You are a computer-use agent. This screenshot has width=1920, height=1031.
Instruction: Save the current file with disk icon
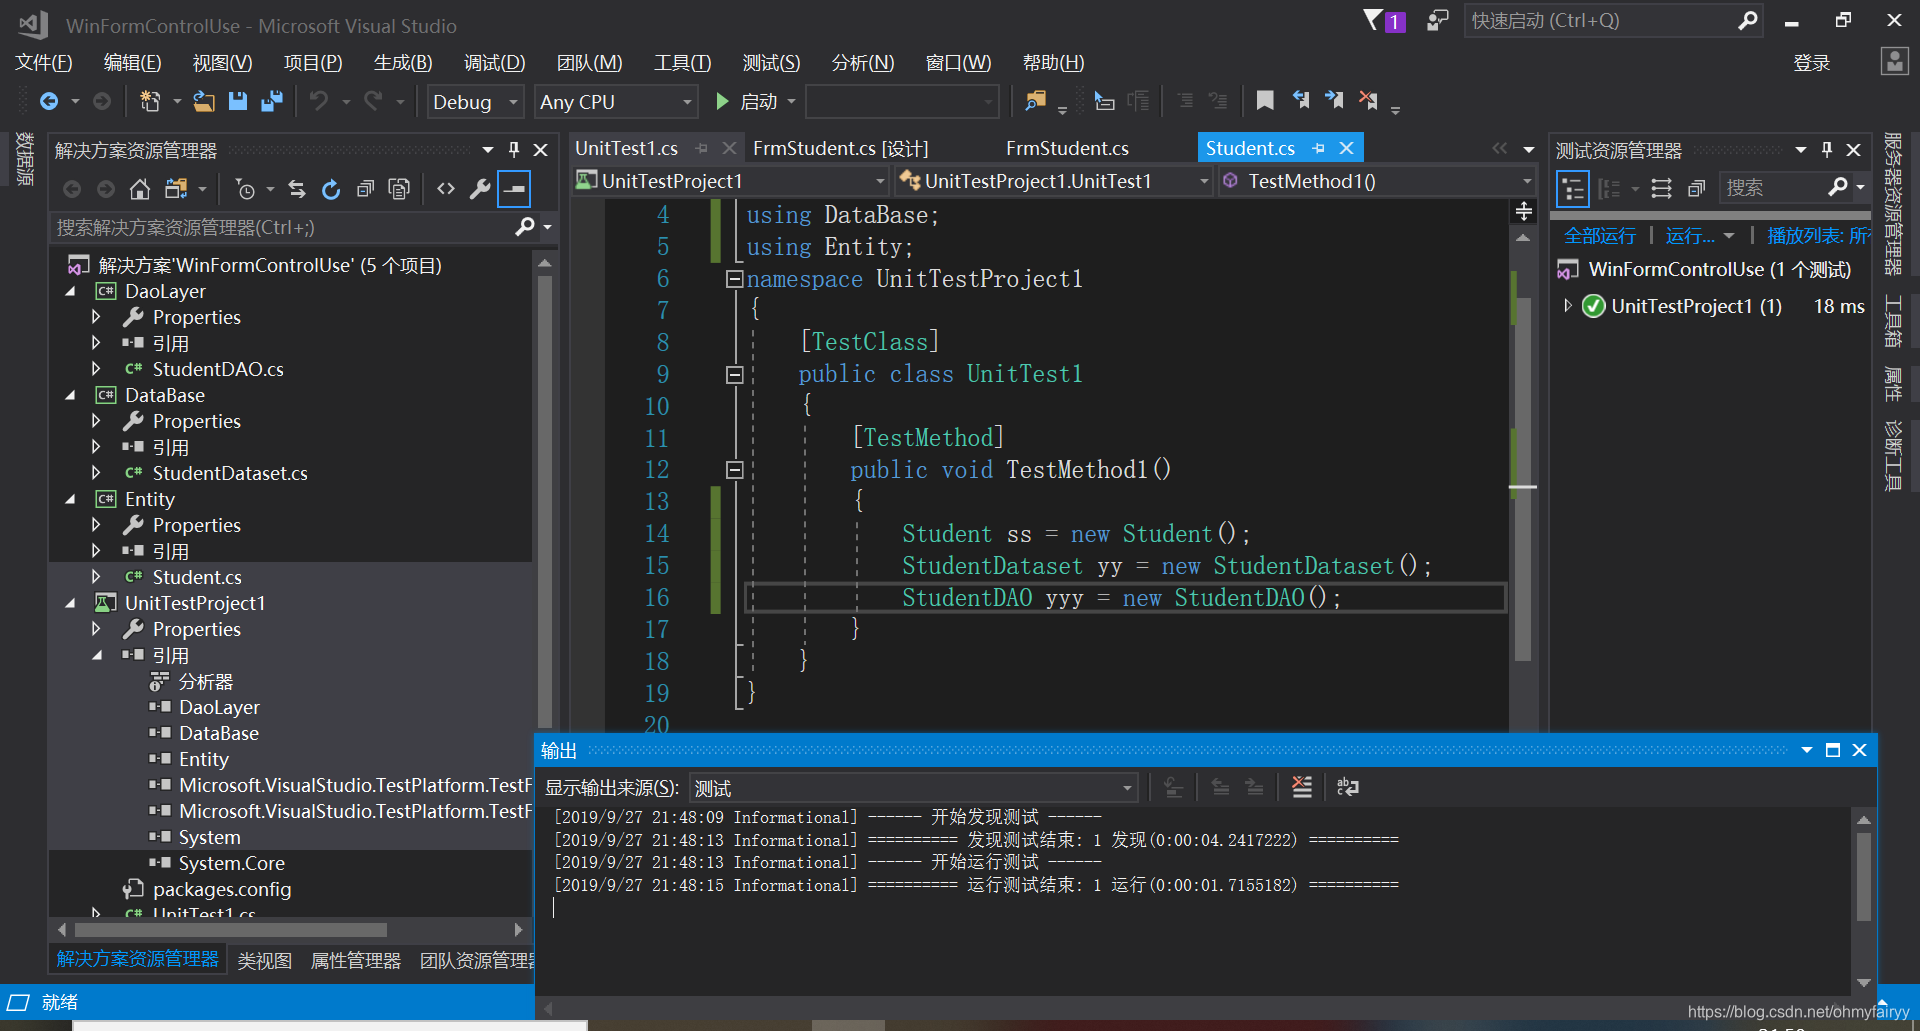click(238, 101)
